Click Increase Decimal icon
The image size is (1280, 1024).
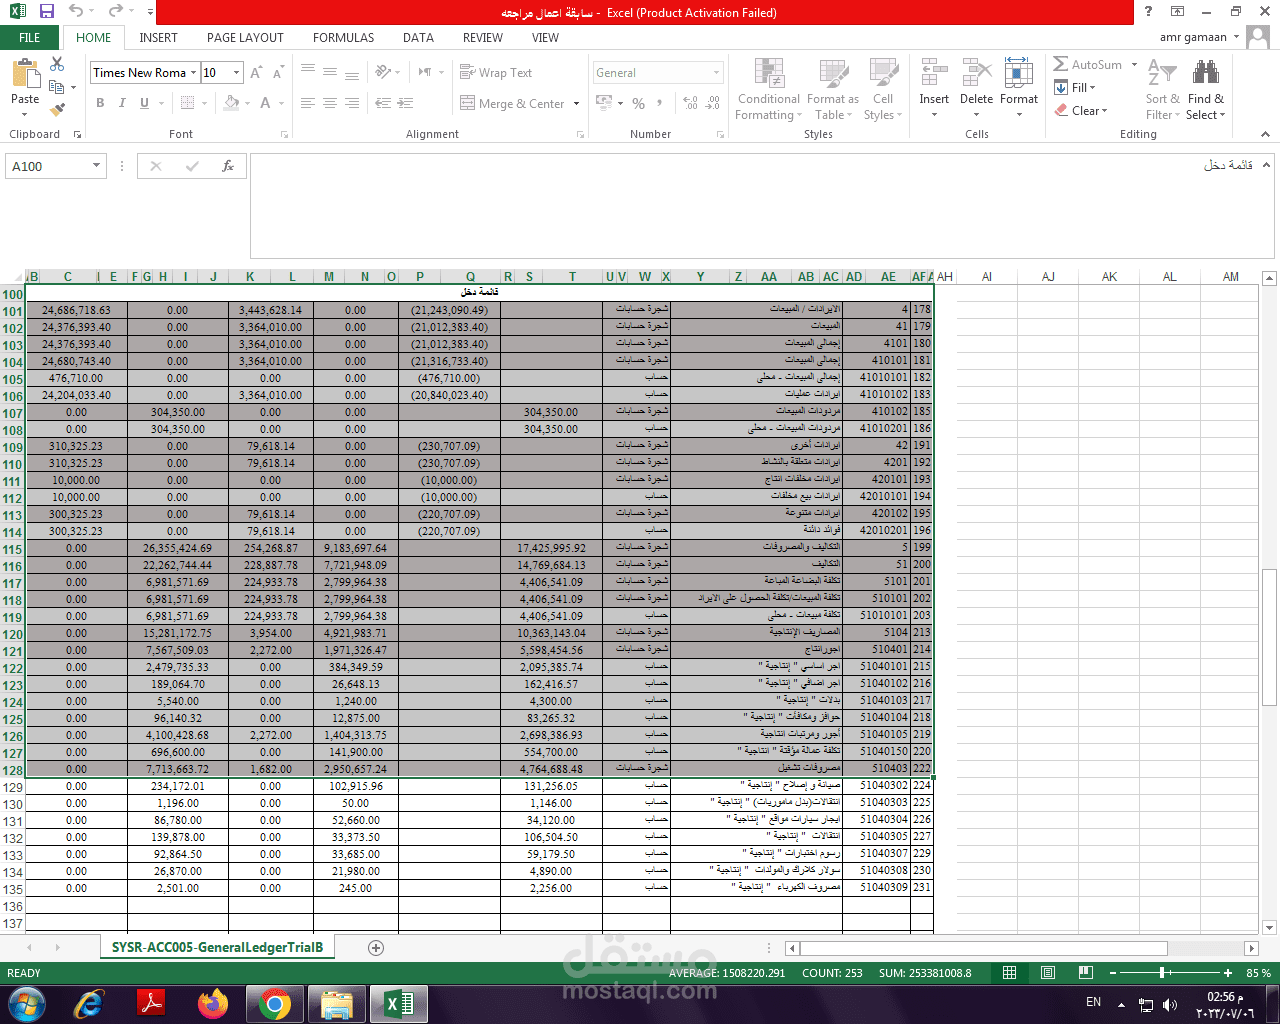pyautogui.click(x=690, y=103)
